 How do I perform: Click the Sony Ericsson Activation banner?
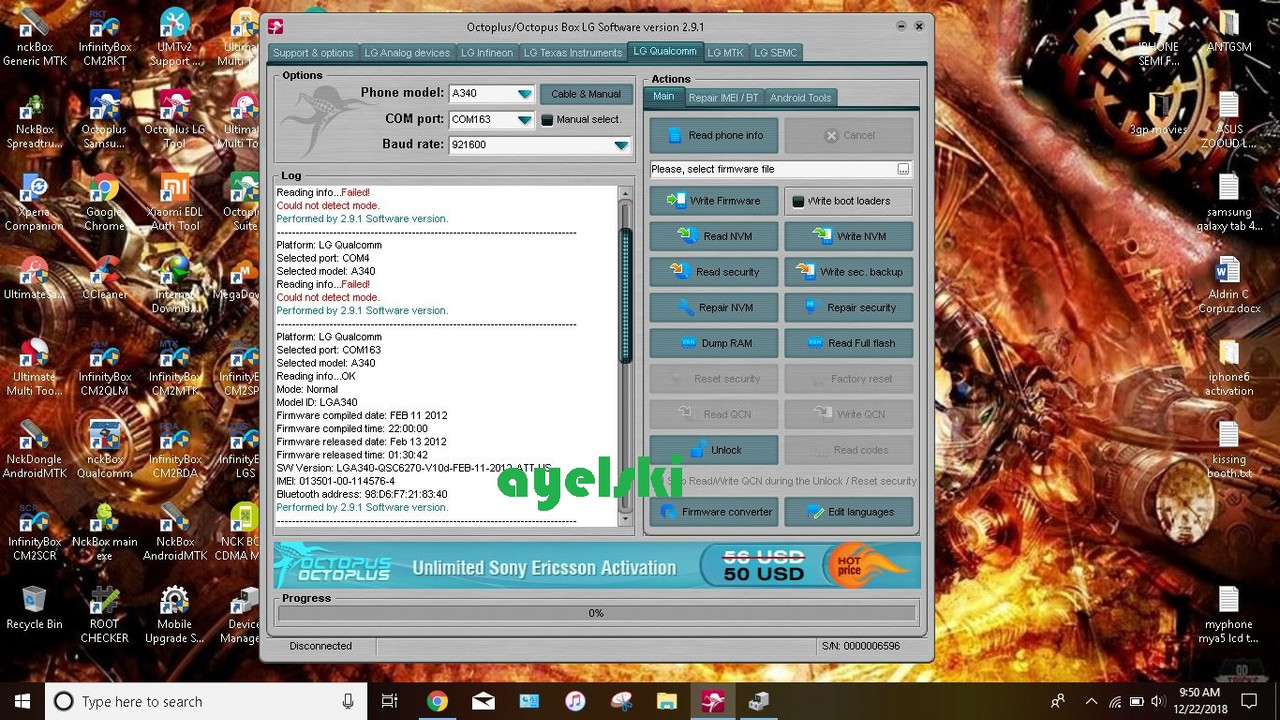pyautogui.click(x=597, y=566)
